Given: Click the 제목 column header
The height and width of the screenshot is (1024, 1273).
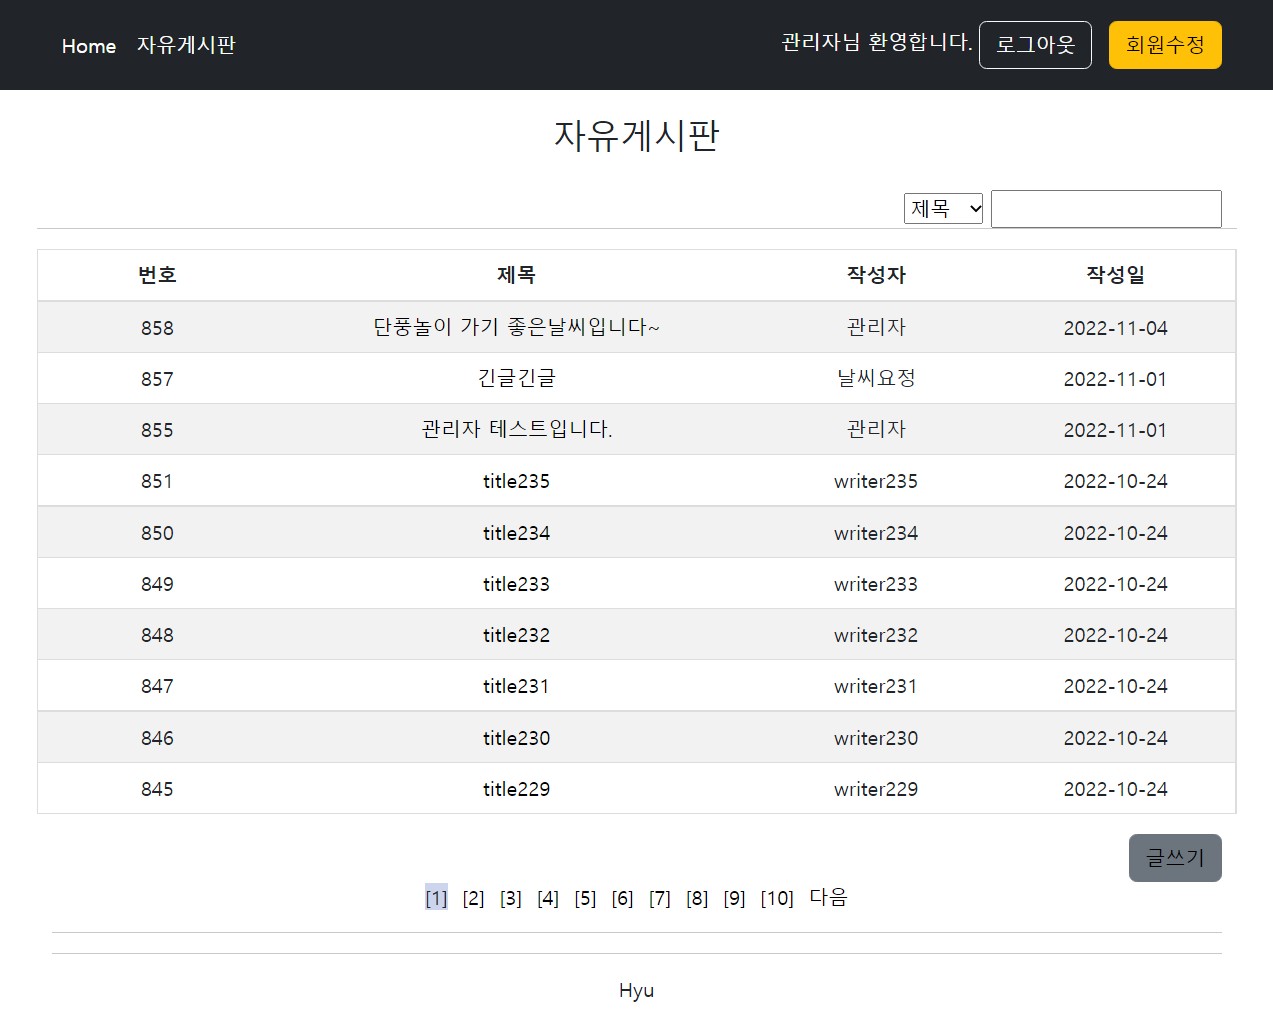Looking at the screenshot, I should click(x=516, y=275).
